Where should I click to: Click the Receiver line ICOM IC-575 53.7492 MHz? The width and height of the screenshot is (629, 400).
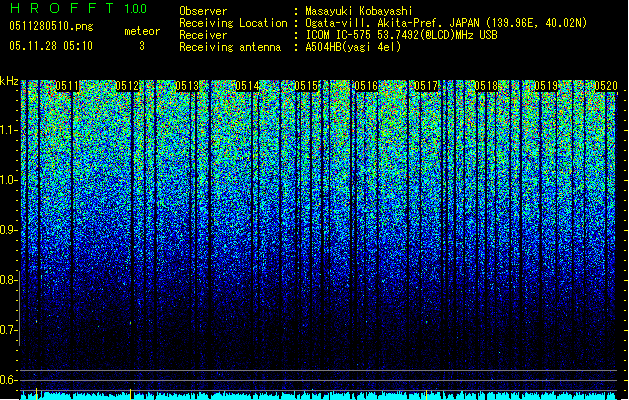(x=339, y=35)
